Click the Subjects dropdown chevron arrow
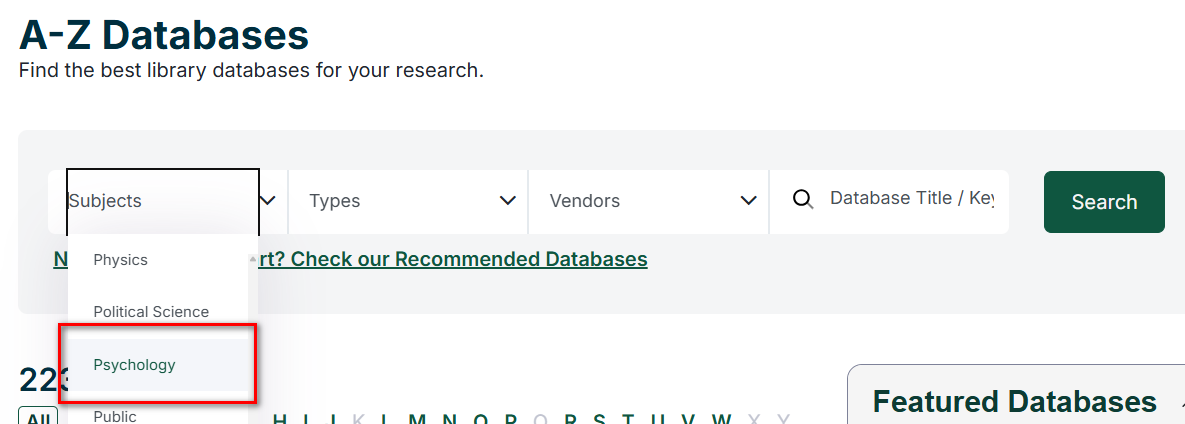This screenshot has width=1185, height=424. [267, 201]
